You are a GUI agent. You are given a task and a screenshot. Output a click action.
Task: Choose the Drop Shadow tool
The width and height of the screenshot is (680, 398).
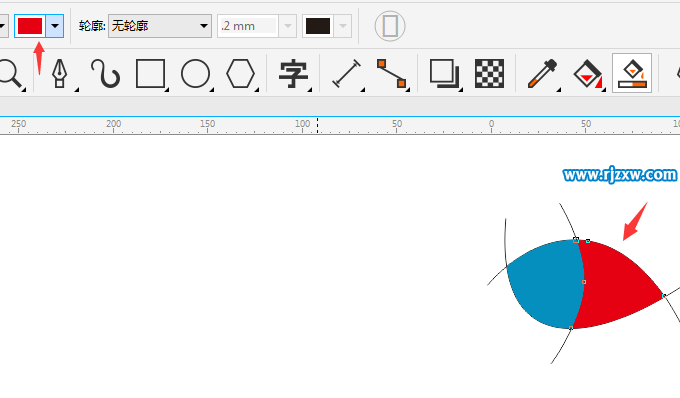point(445,74)
